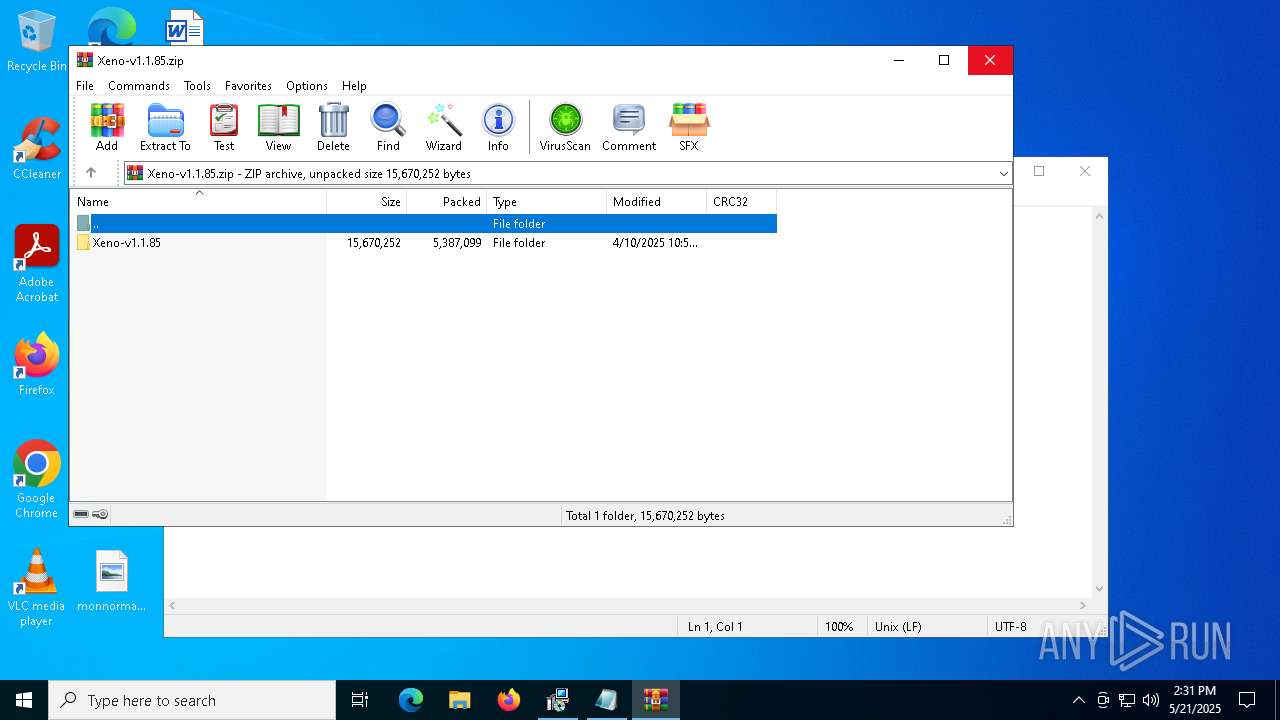Click the SFX toolbar icon
The height and width of the screenshot is (720, 1280).
689,127
